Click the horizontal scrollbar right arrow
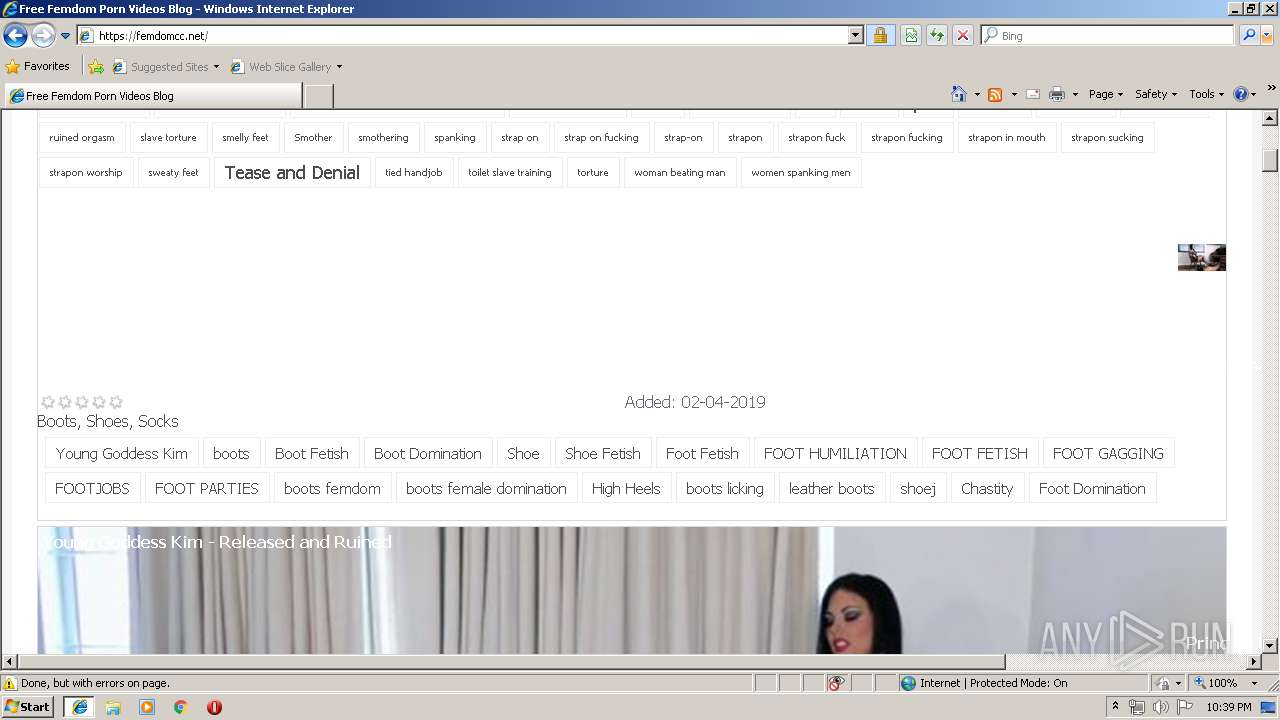 [1253, 662]
